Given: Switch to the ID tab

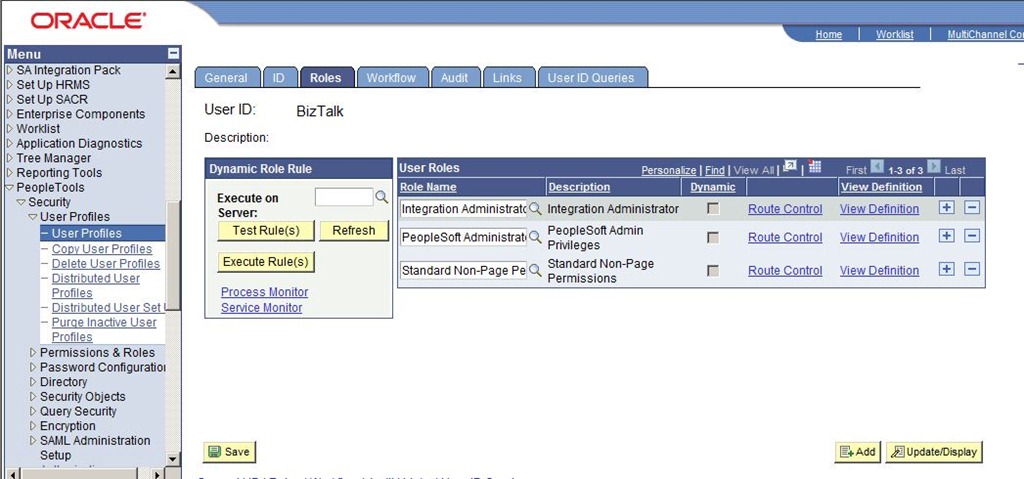Looking at the screenshot, I should pos(280,77).
